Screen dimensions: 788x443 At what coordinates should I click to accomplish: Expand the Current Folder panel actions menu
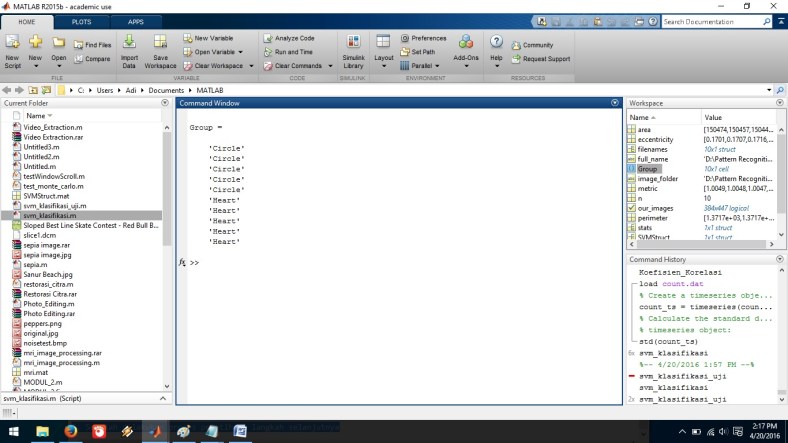pyautogui.click(x=166, y=103)
